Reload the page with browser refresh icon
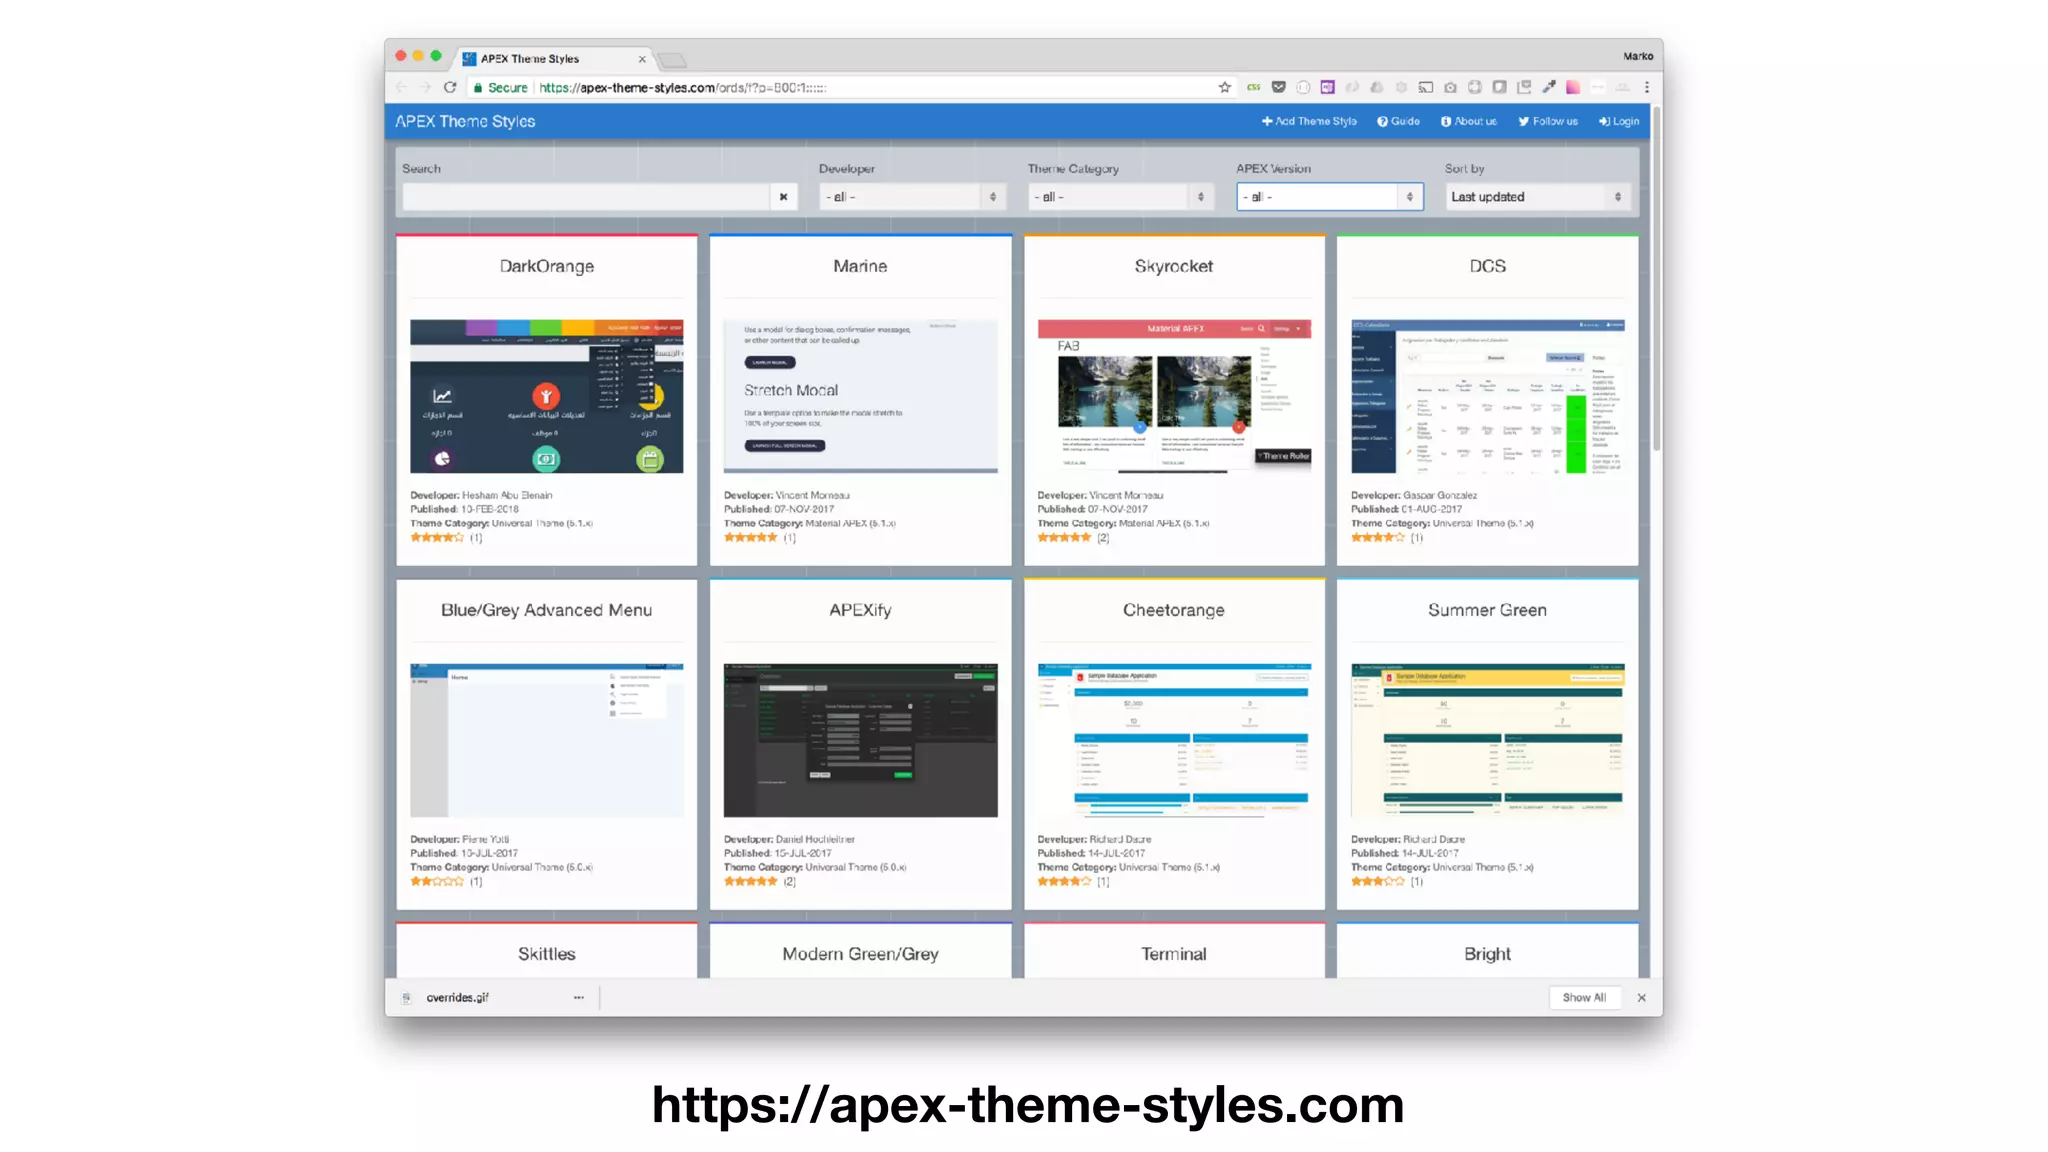Screen dimensions: 2048x1152 [x=450, y=88]
